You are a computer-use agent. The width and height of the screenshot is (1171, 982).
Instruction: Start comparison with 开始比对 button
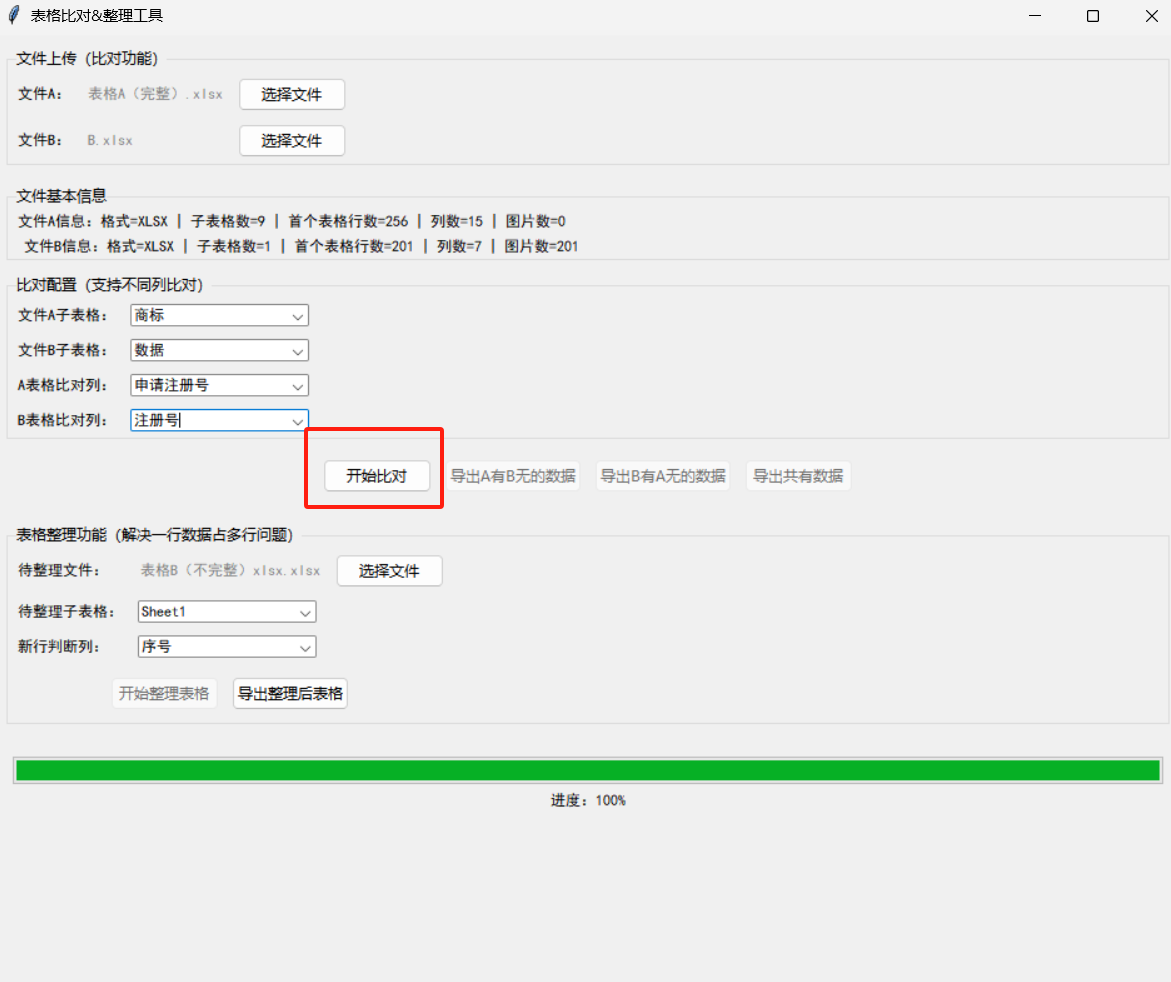pos(377,476)
